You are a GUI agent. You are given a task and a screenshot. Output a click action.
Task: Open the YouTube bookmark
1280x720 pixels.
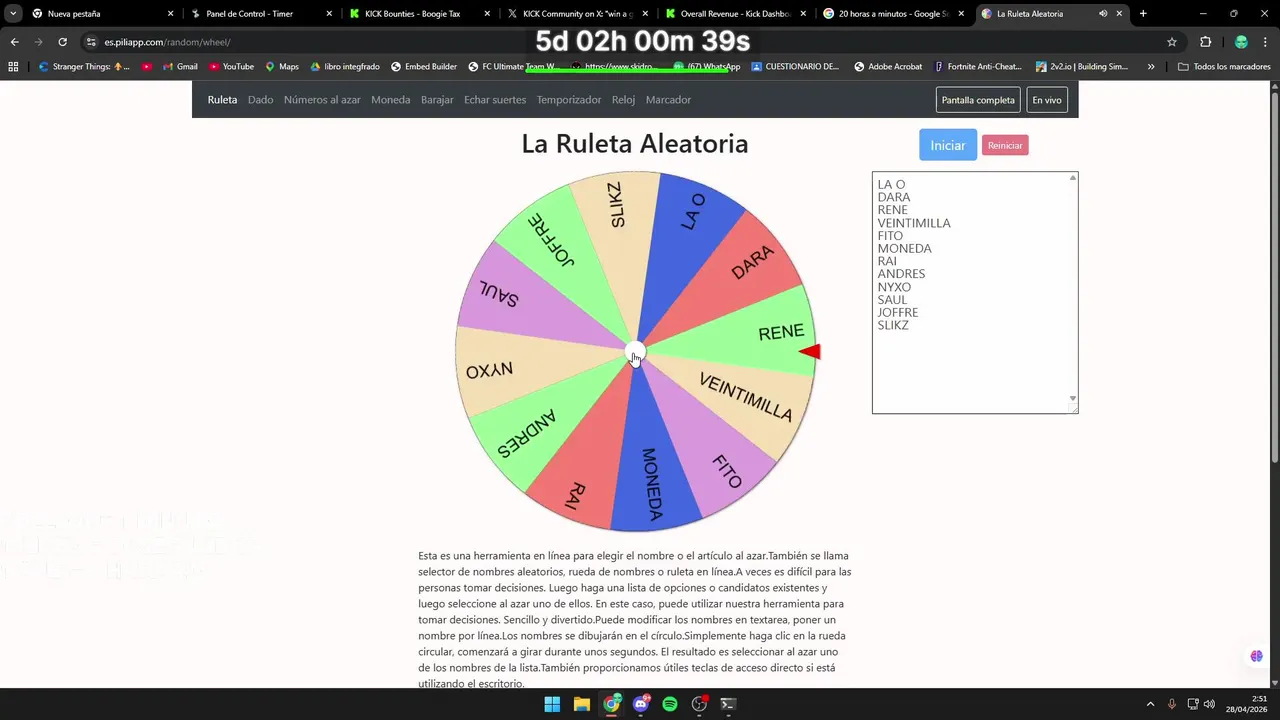point(231,67)
